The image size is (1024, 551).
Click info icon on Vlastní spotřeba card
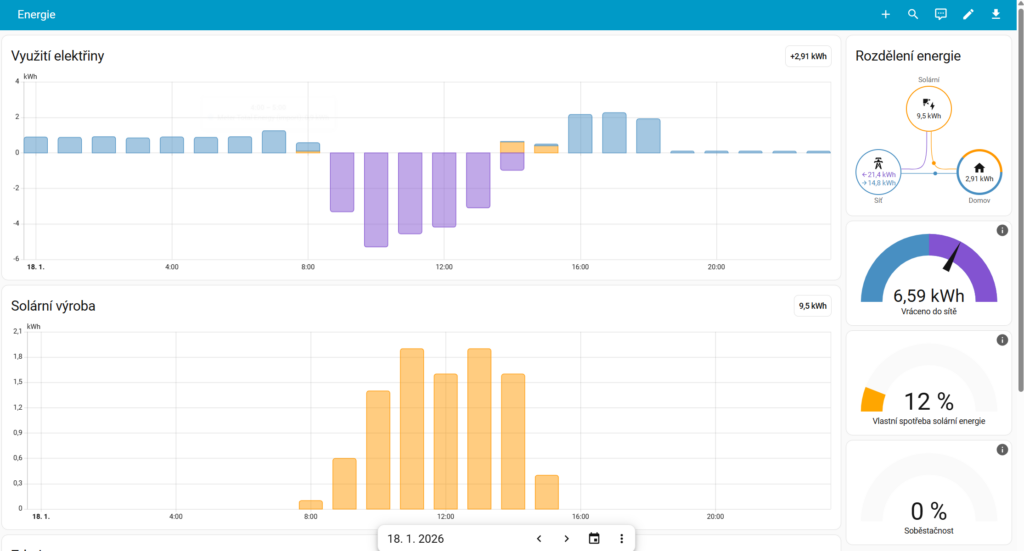(1002, 340)
